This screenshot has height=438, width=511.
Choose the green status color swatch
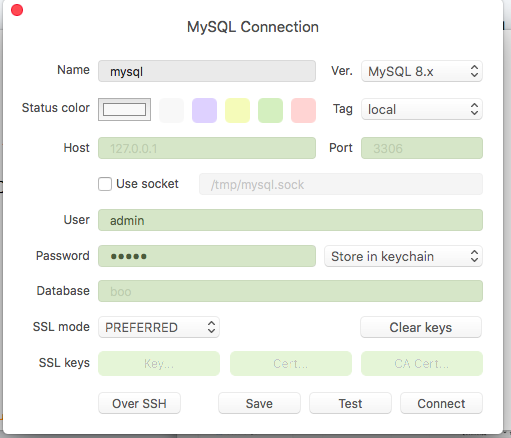click(270, 110)
